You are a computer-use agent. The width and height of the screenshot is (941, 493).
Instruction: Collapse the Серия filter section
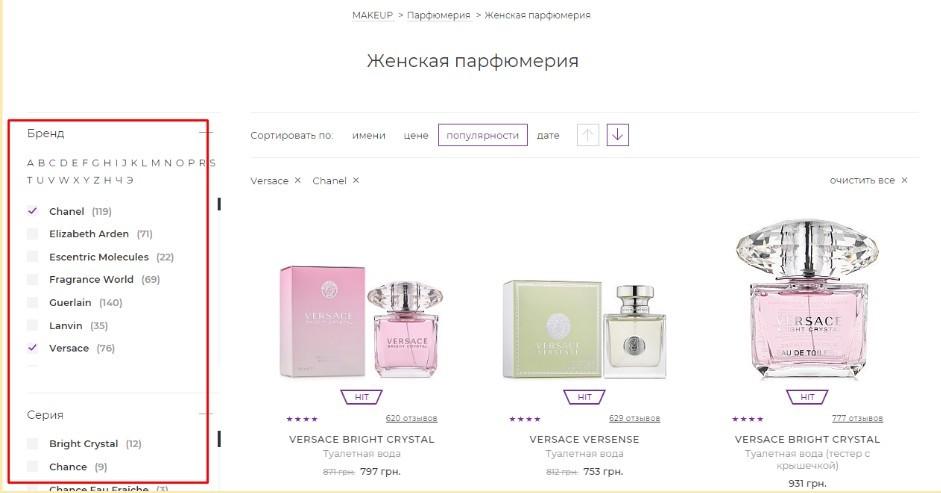[206, 414]
